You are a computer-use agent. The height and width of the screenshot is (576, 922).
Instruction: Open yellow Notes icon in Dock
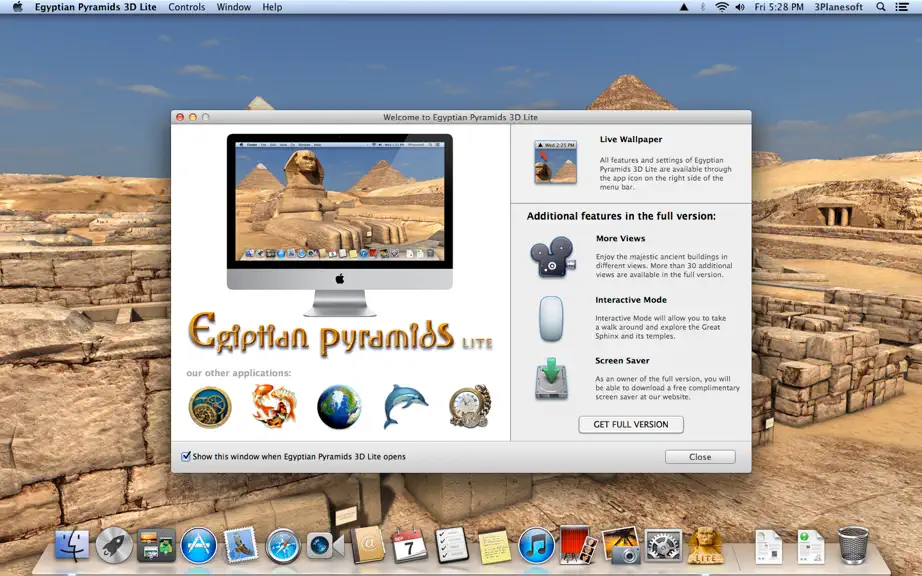(x=495, y=547)
